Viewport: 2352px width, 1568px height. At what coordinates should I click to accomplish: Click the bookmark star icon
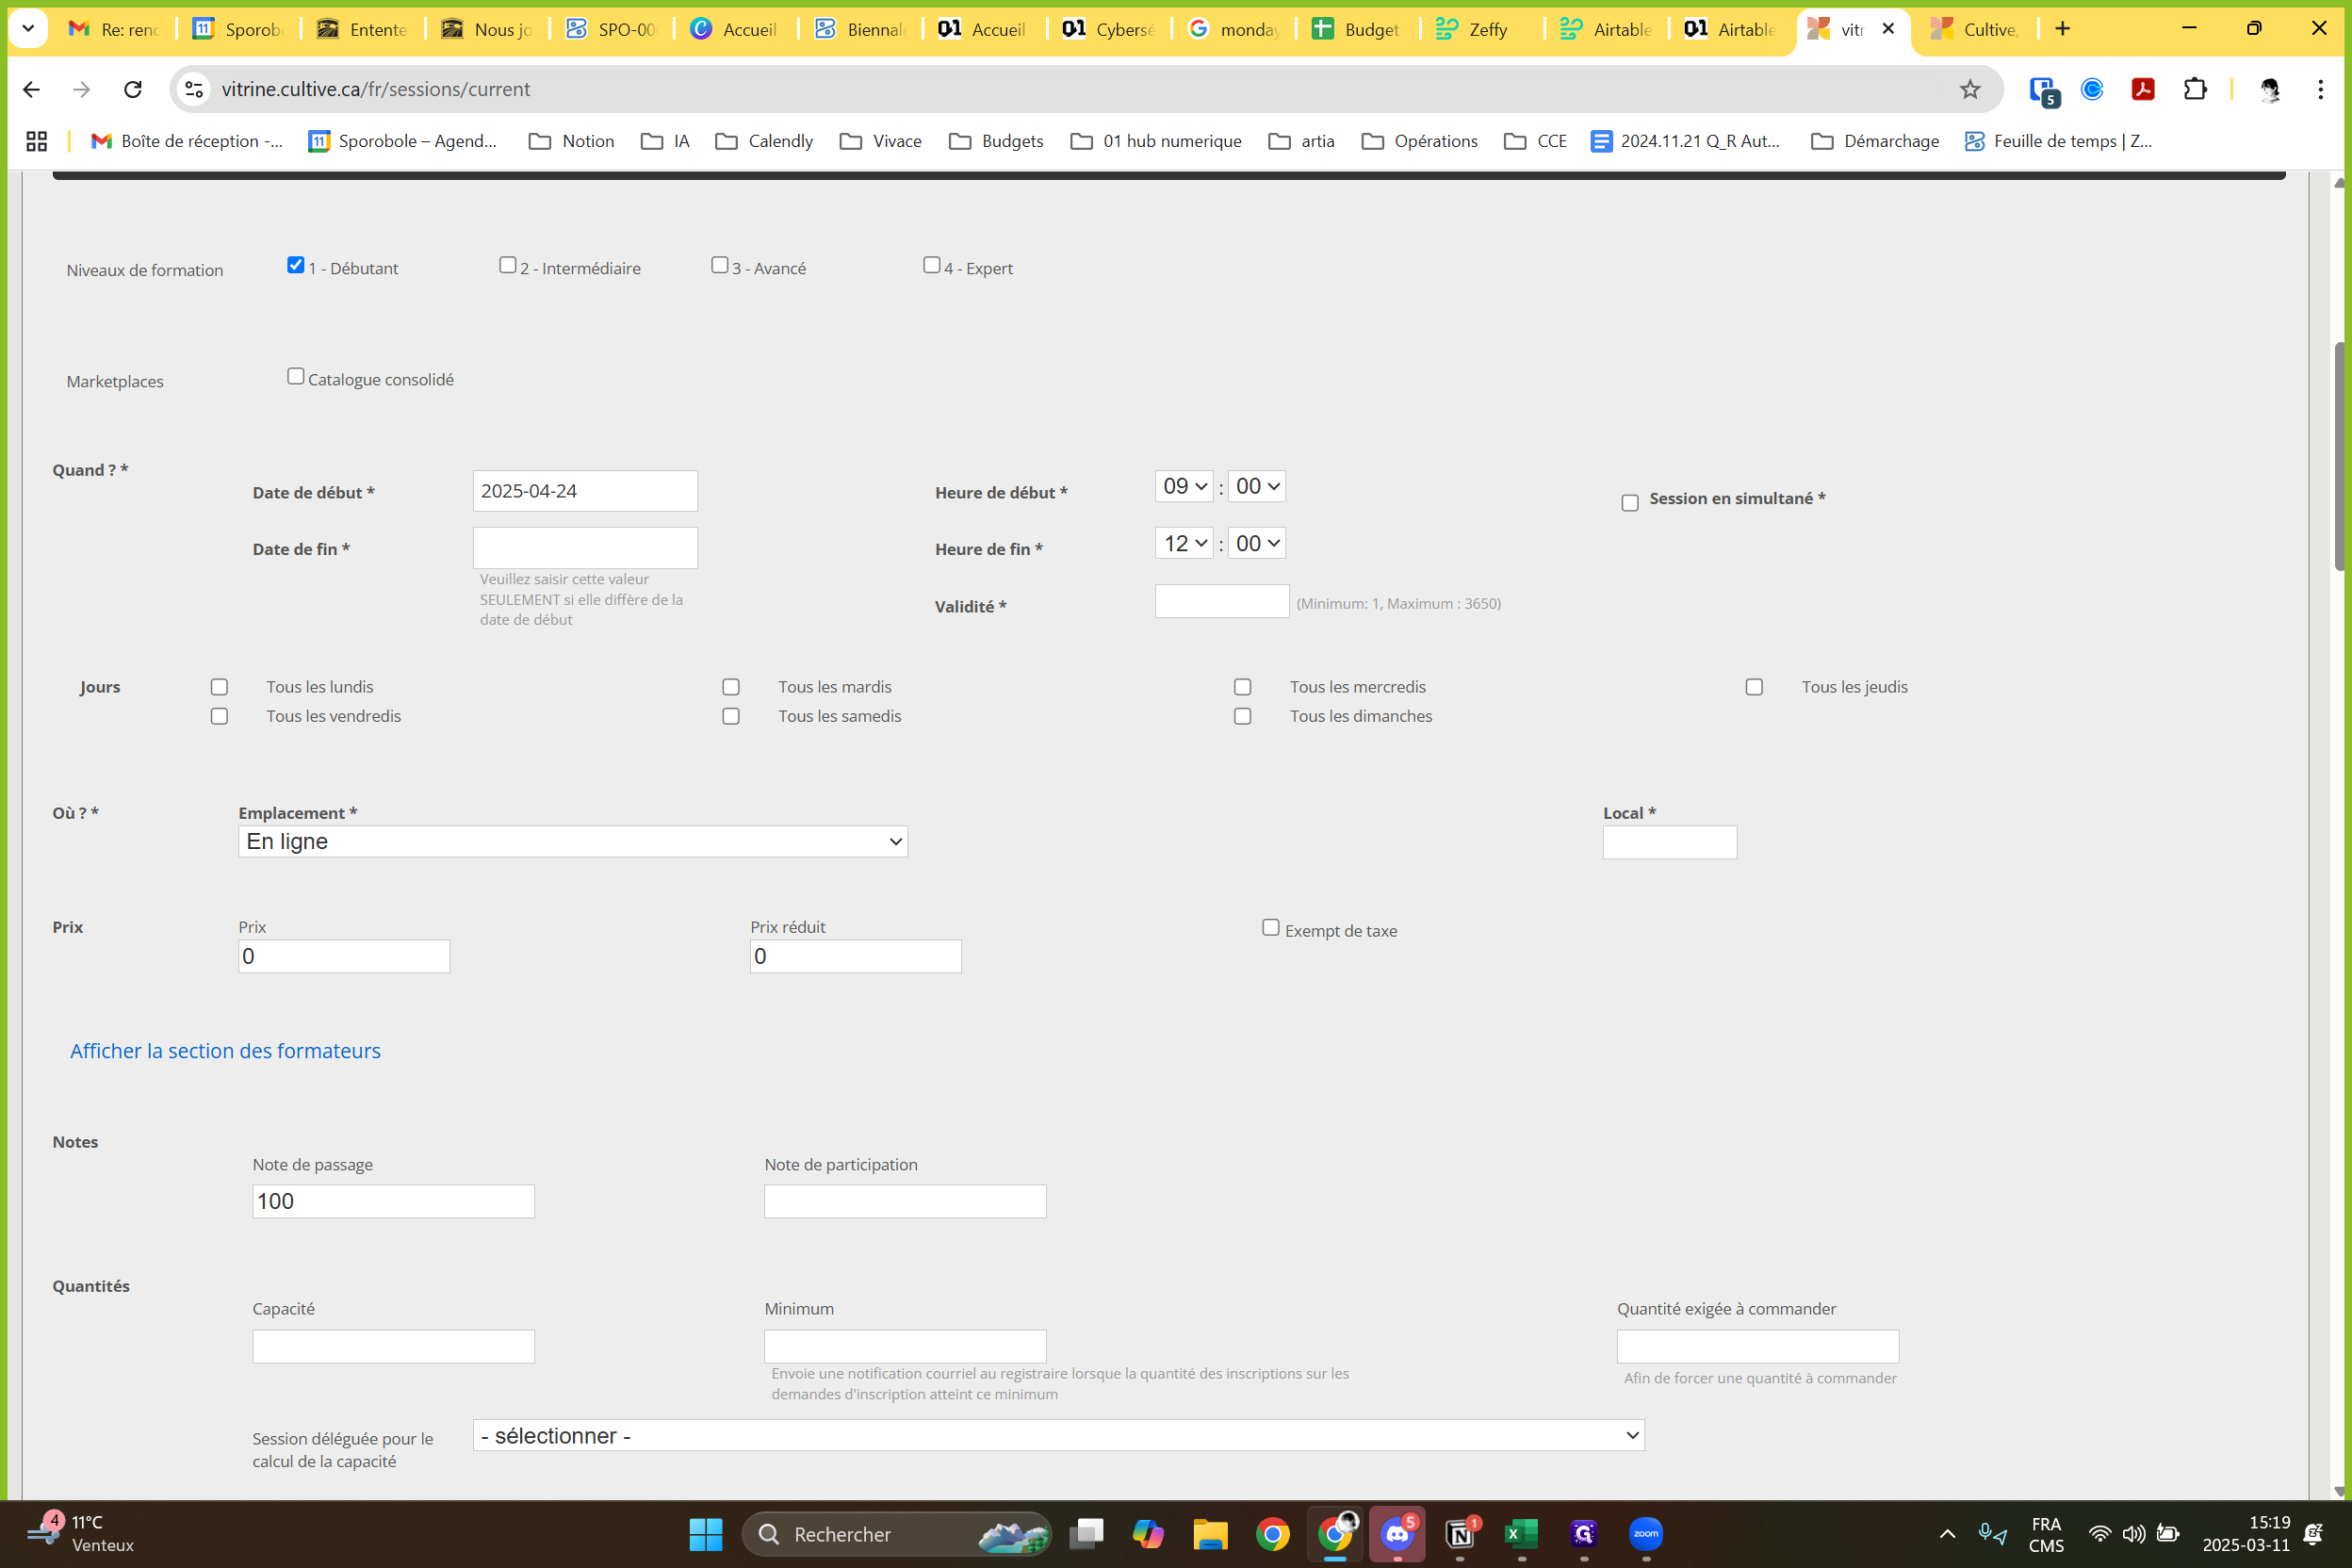coord(1969,89)
